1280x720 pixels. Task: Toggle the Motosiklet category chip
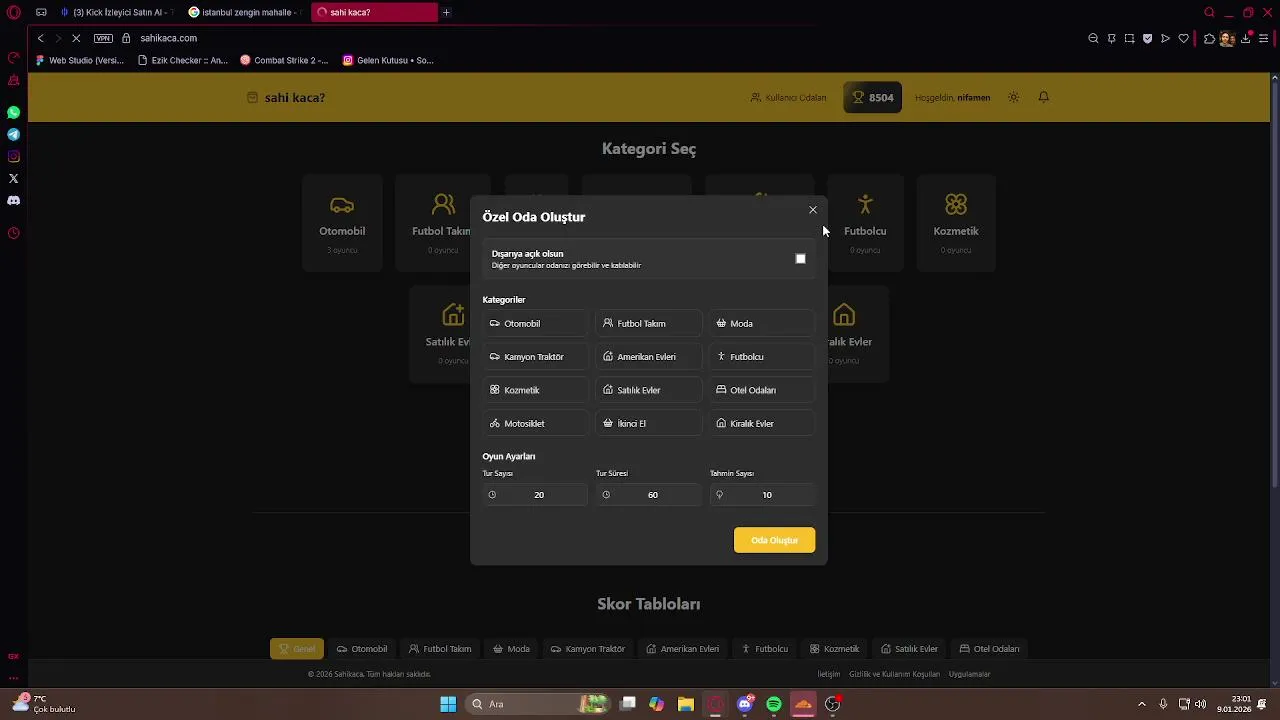tap(535, 424)
